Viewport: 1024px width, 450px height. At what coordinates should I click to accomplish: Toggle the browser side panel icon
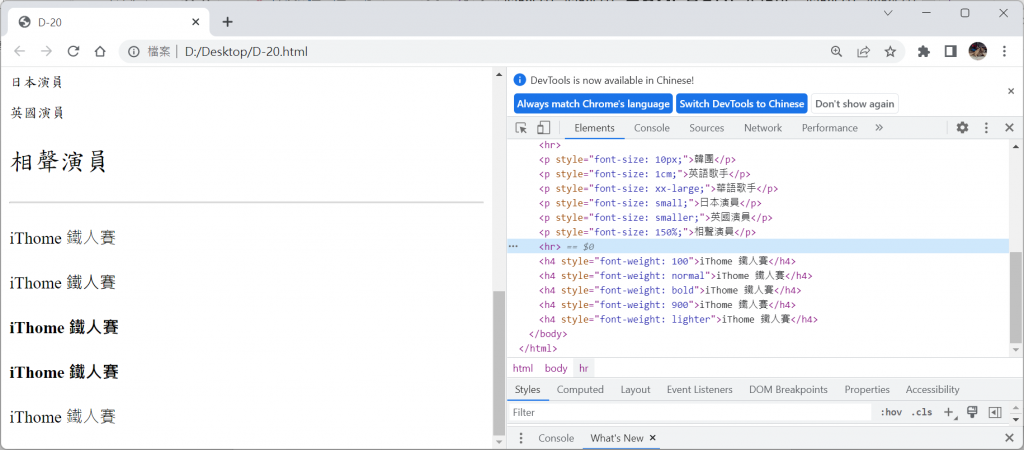point(950,52)
